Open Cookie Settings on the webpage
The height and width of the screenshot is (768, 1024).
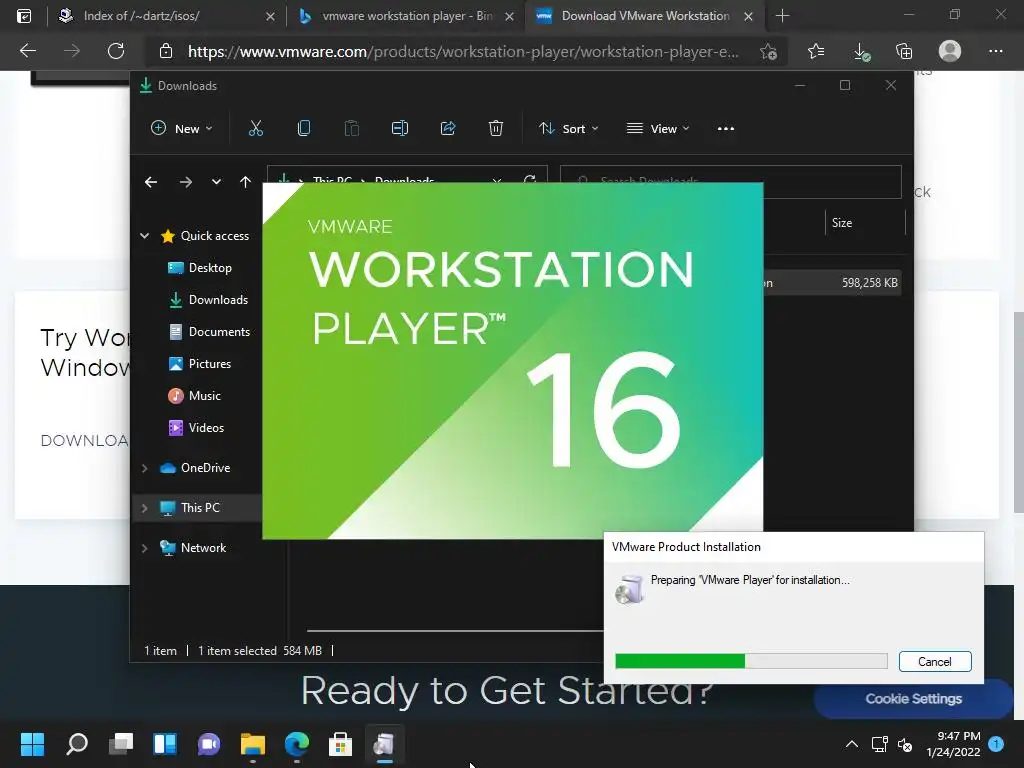tap(914, 699)
